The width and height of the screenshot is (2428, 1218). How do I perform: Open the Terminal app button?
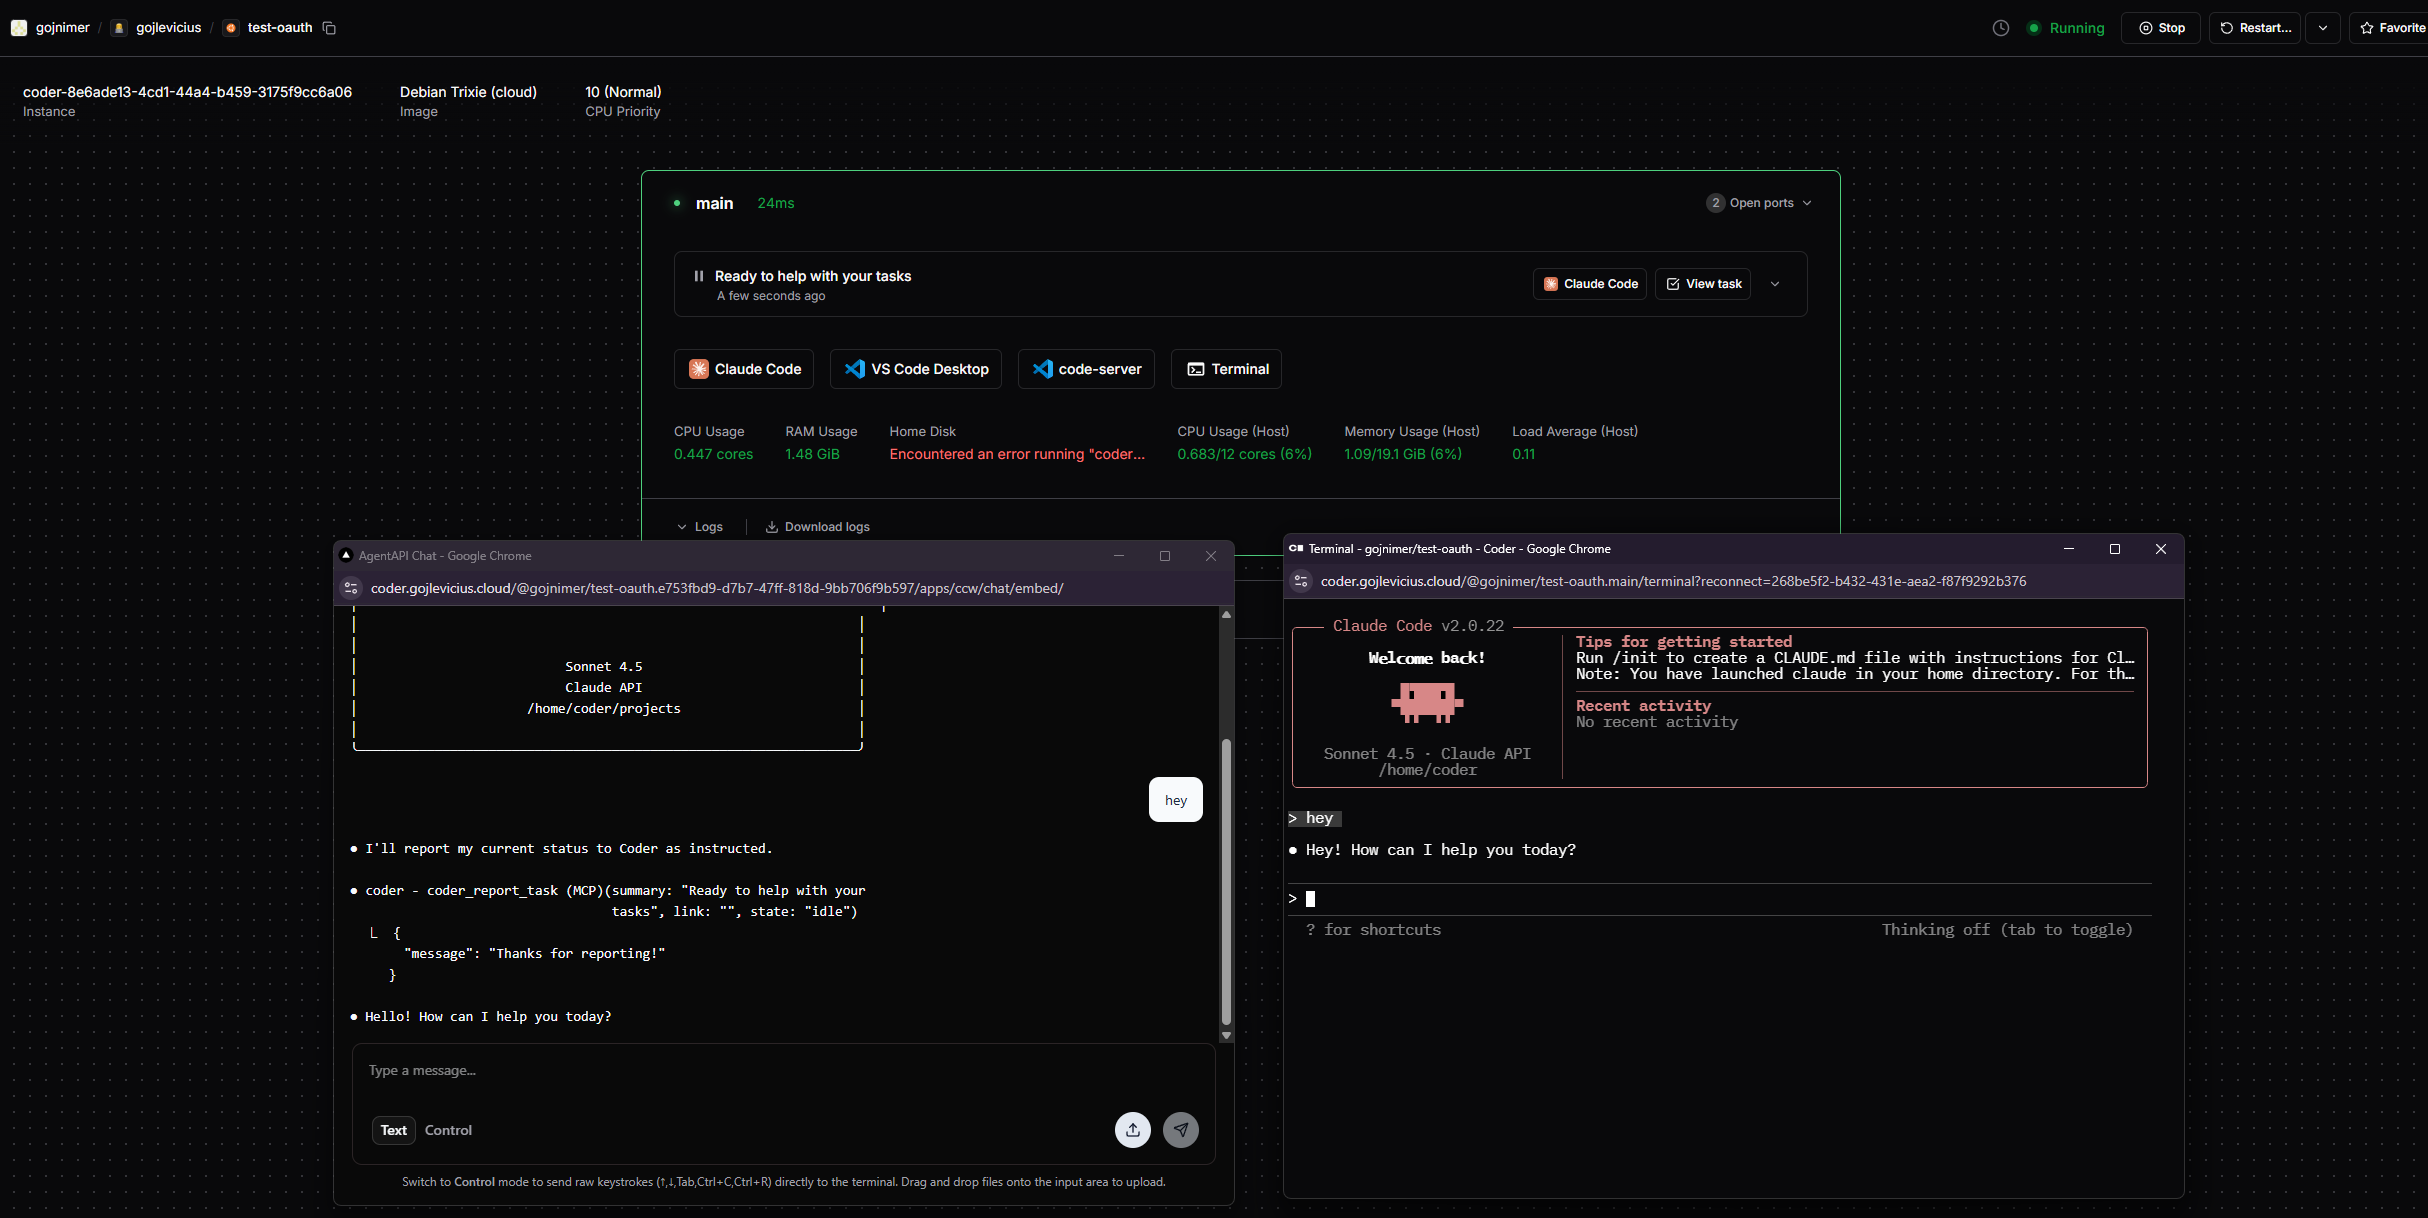[x=1227, y=369]
